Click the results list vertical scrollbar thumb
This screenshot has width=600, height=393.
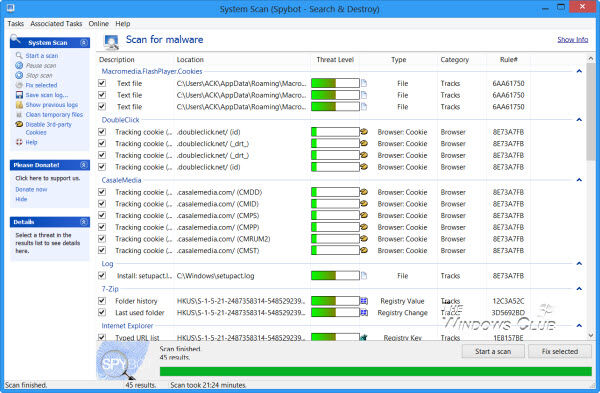pos(590,112)
